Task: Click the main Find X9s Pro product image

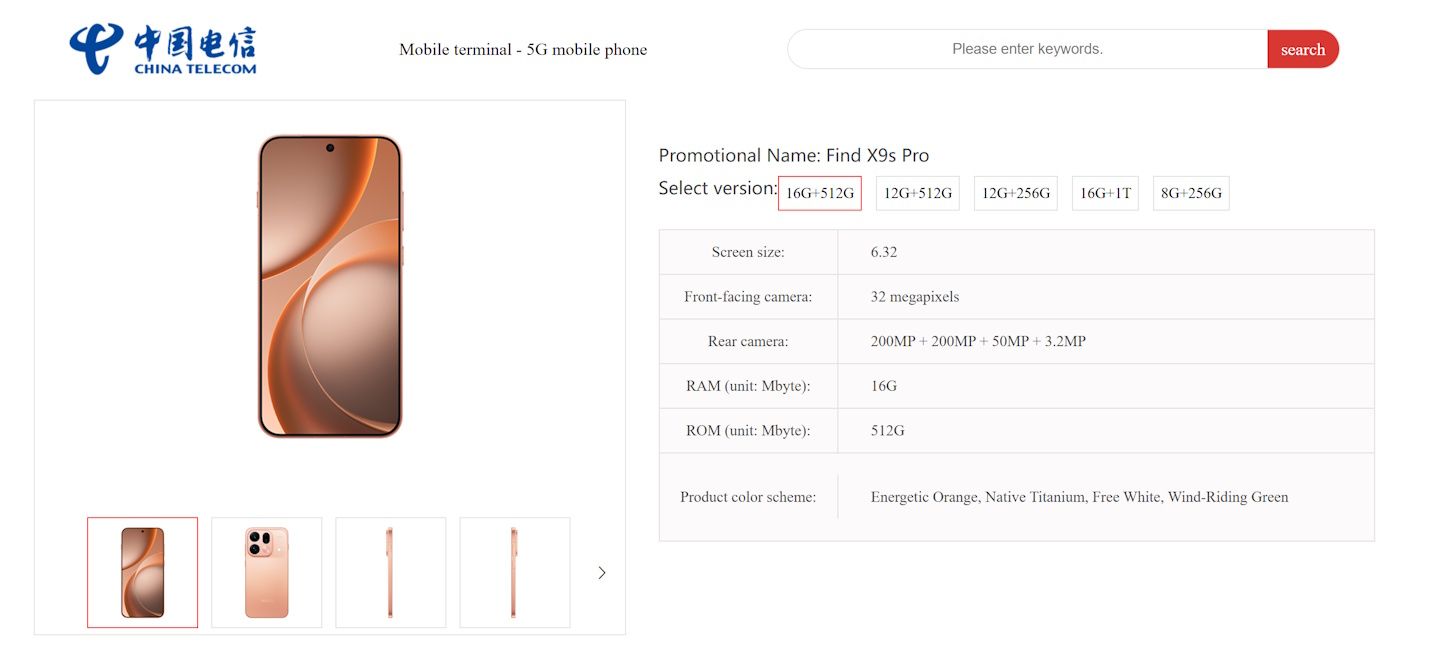Action: tap(330, 290)
